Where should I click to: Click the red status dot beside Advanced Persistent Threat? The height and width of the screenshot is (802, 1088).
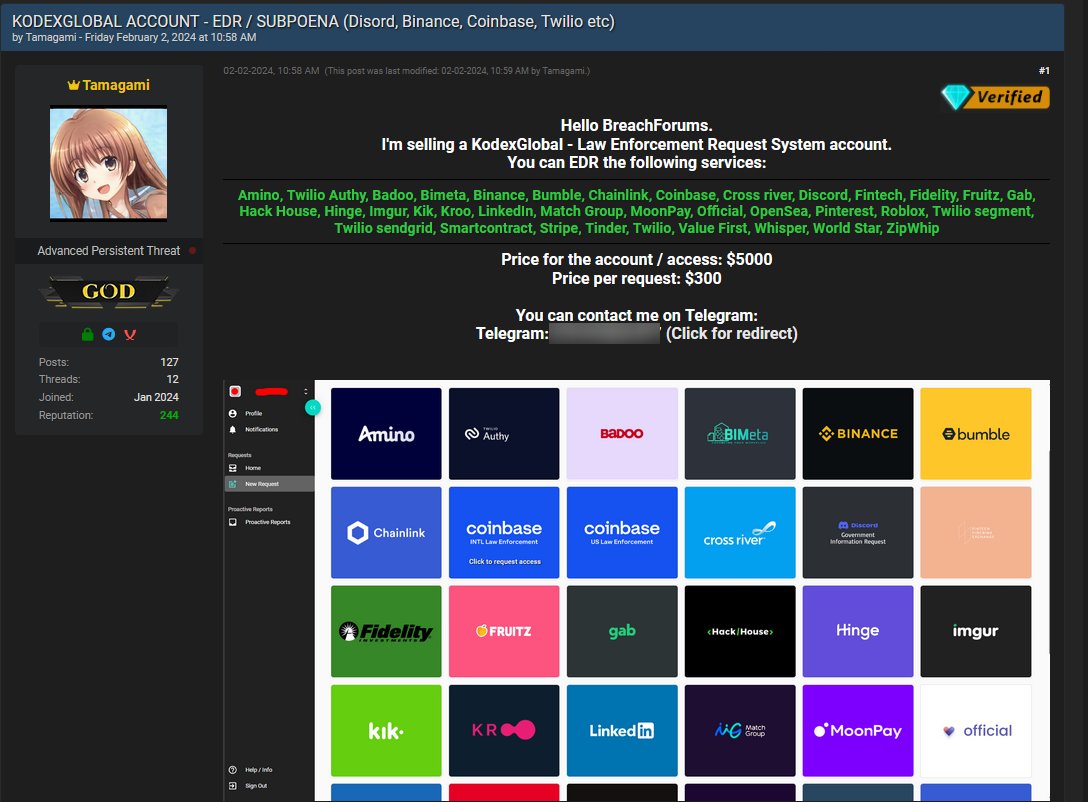tap(192, 250)
